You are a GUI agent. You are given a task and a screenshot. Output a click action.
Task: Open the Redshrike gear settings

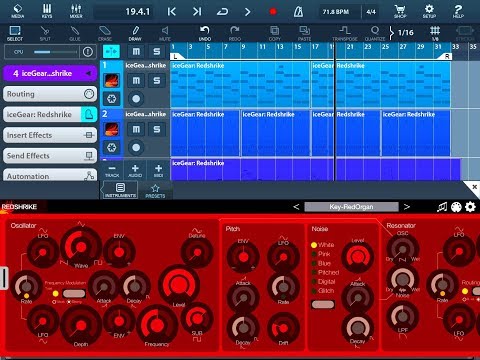470,207
